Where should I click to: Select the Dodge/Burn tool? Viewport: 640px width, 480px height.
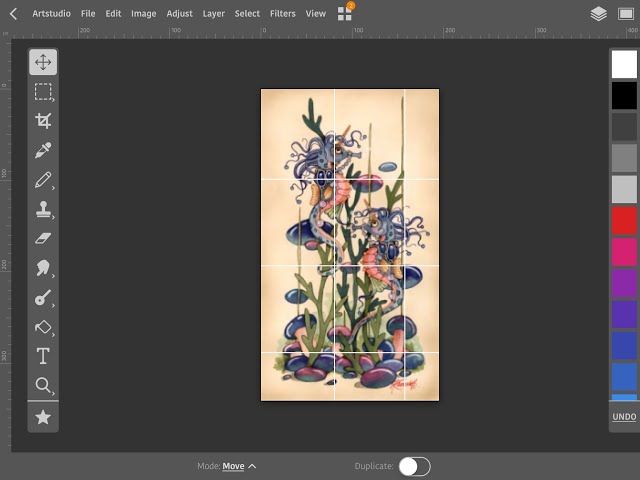point(43,298)
